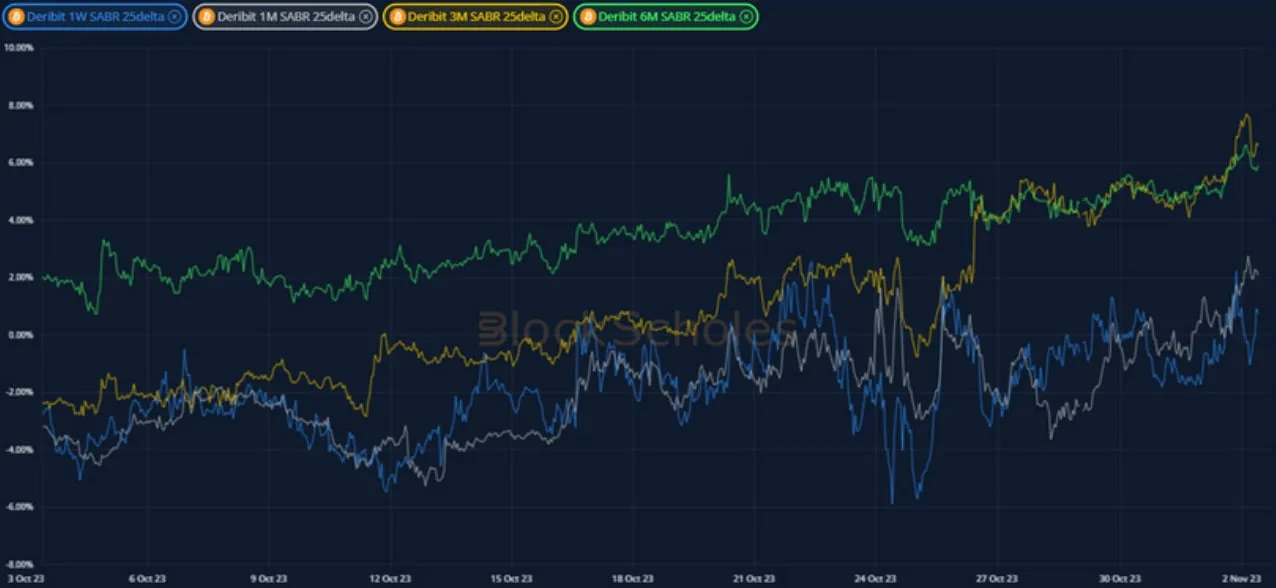Click the Bitcoin icon in the 3M chip

point(396,17)
